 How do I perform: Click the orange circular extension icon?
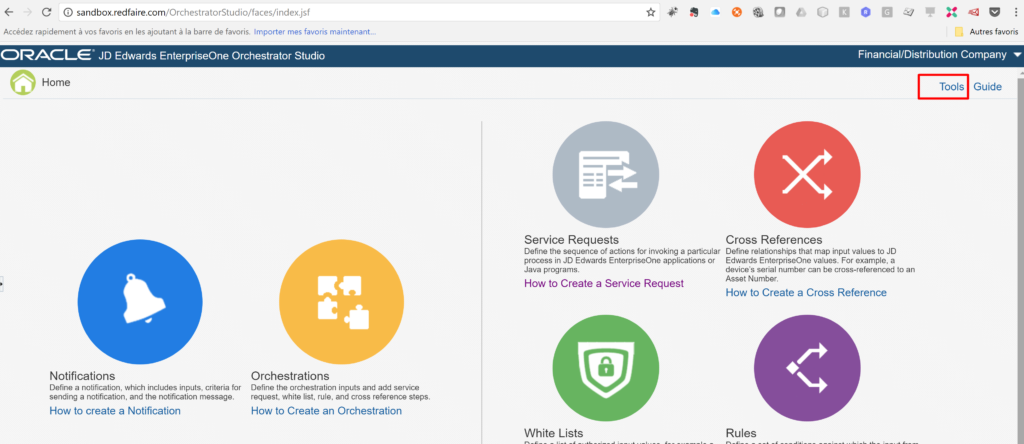click(737, 12)
